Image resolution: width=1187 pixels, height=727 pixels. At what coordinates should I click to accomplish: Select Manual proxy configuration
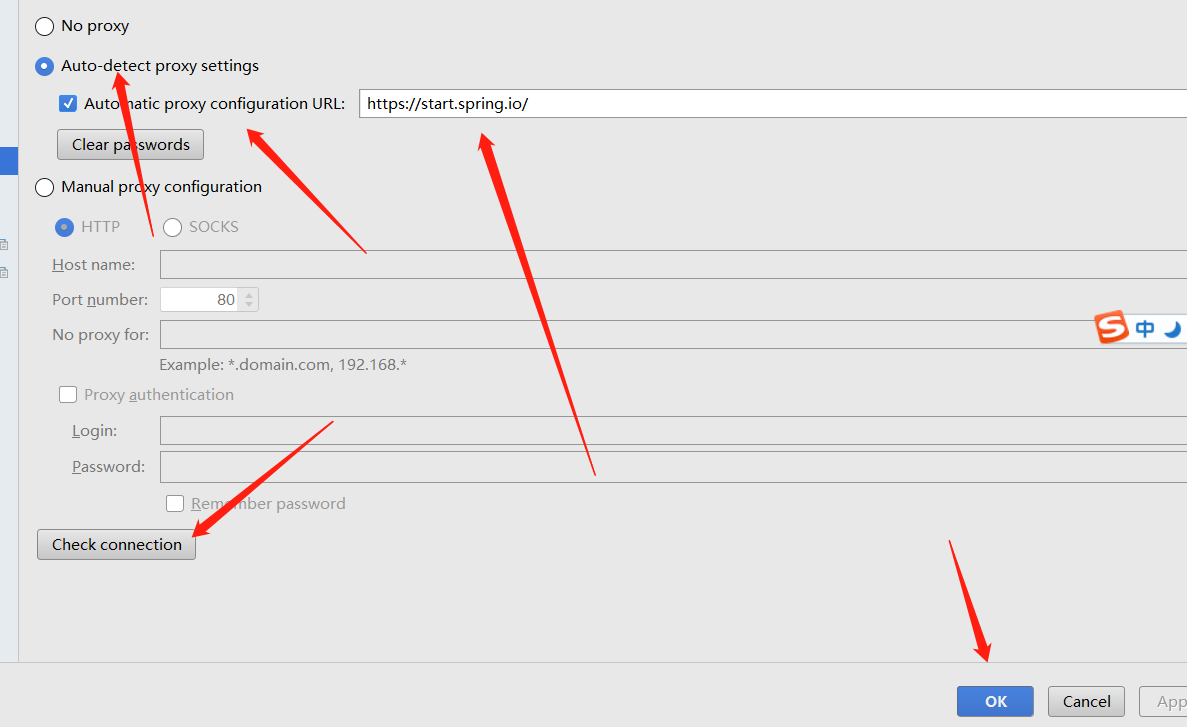point(44,187)
